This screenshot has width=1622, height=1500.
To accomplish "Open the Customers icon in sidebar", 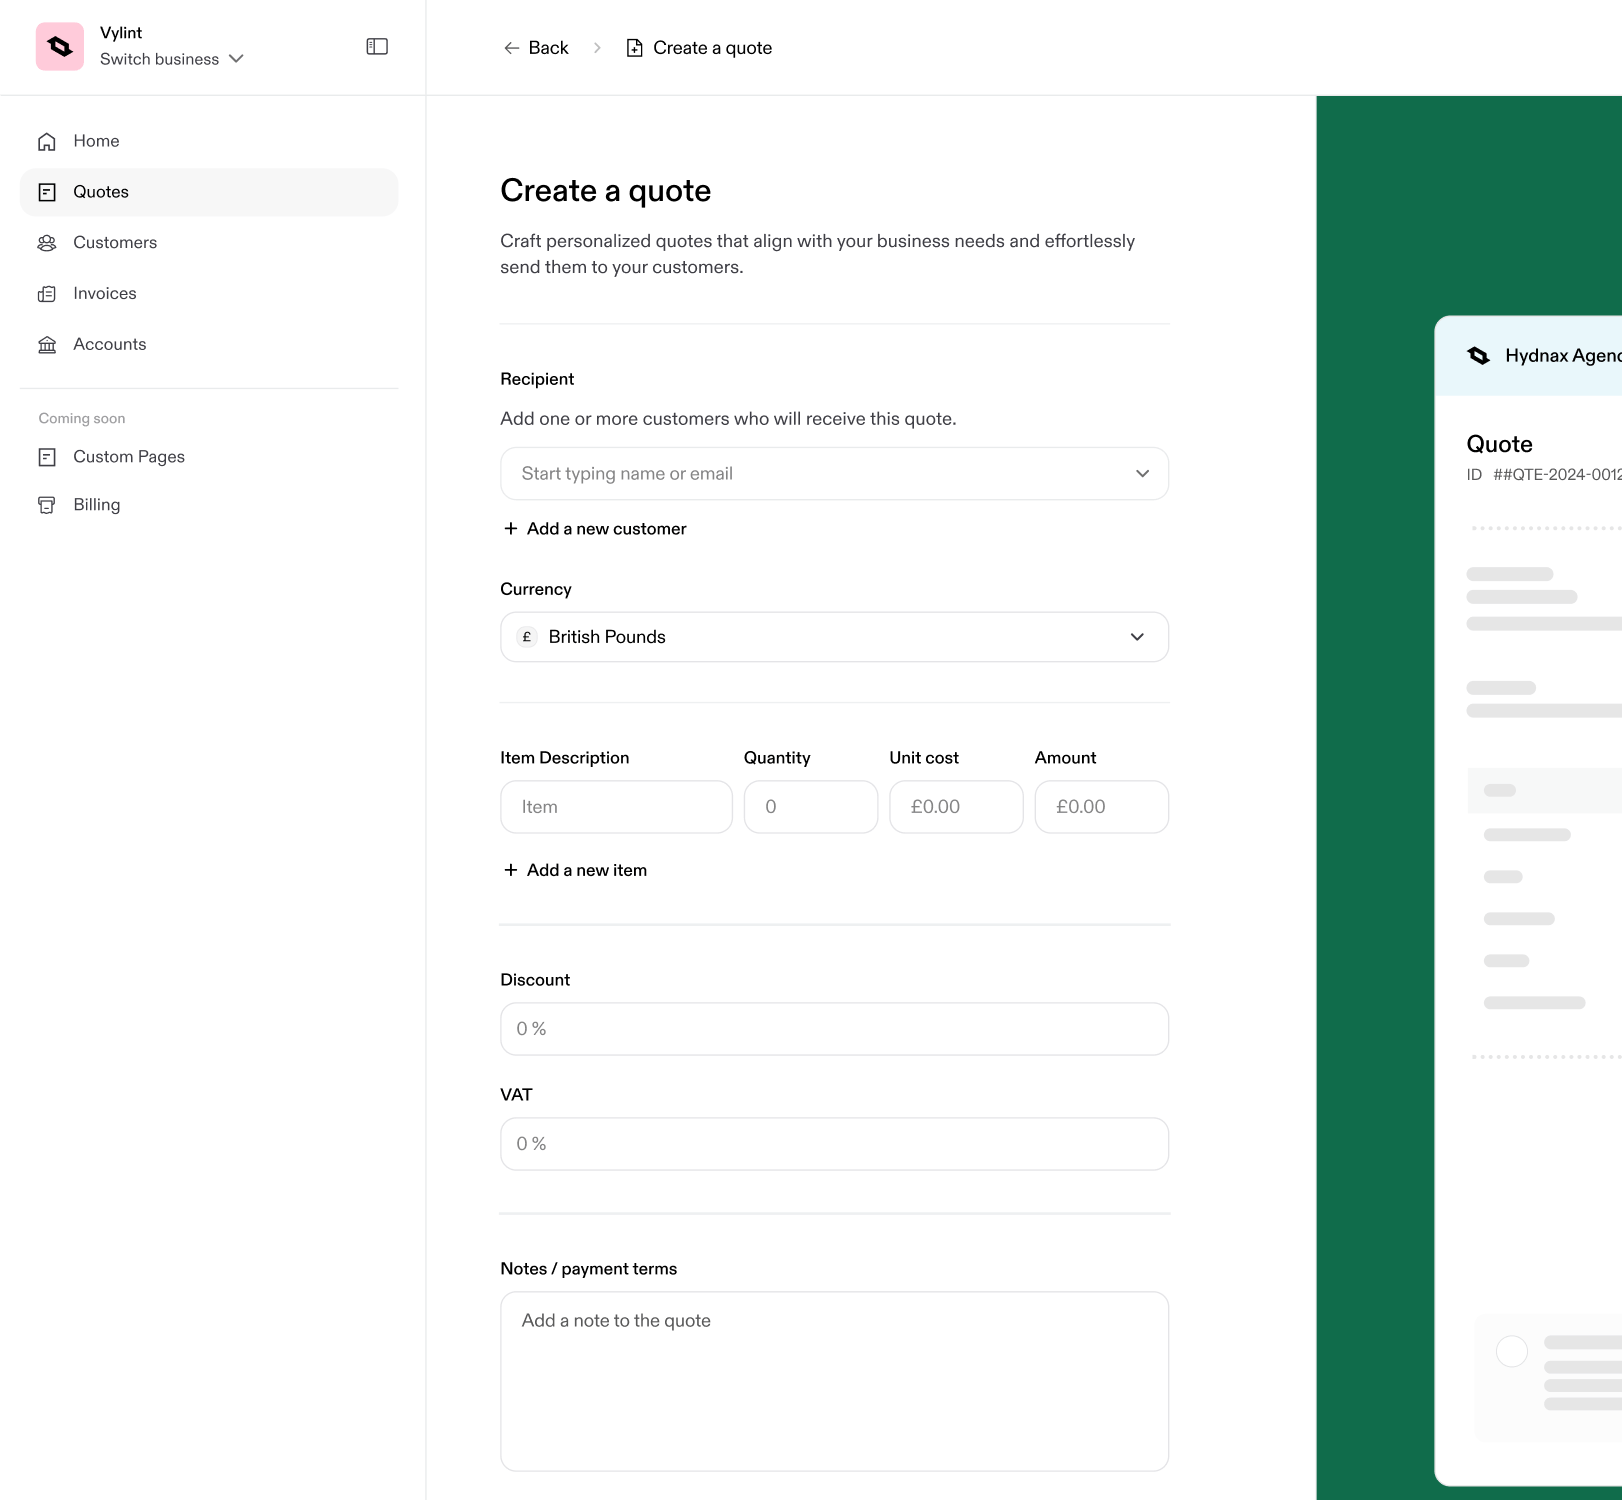I will pyautogui.click(x=47, y=242).
